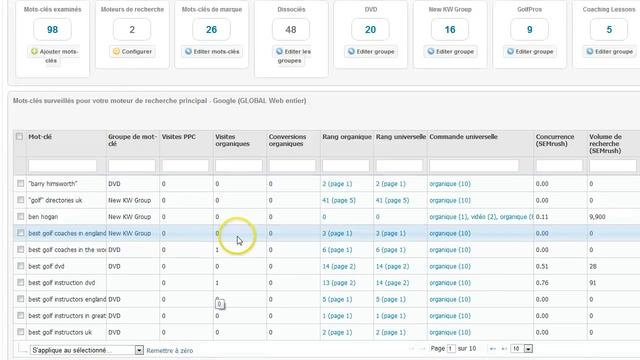Click Editer les groupes under Dissociés
Screen dimensions: 640x360
pyautogui.click(x=291, y=56)
